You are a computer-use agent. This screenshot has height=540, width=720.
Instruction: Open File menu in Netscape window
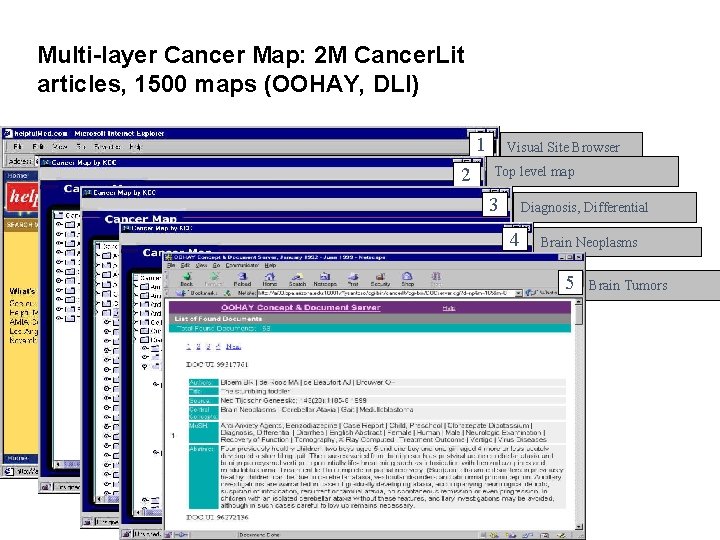coord(171,265)
